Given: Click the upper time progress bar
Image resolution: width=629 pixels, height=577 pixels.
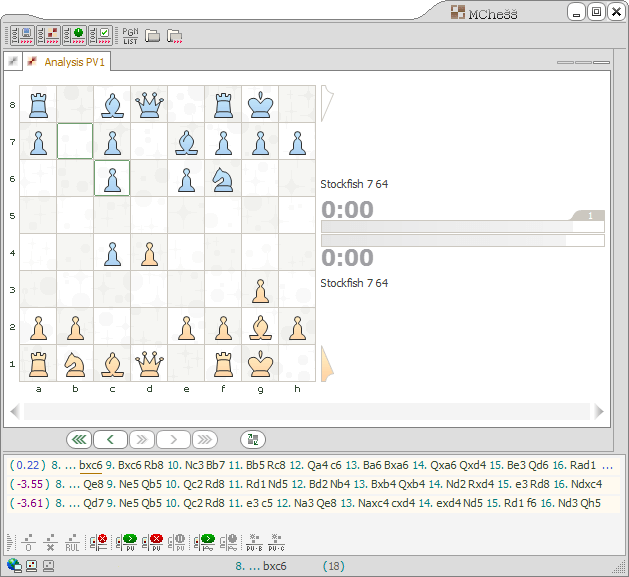Looking at the screenshot, I should pos(463,227).
